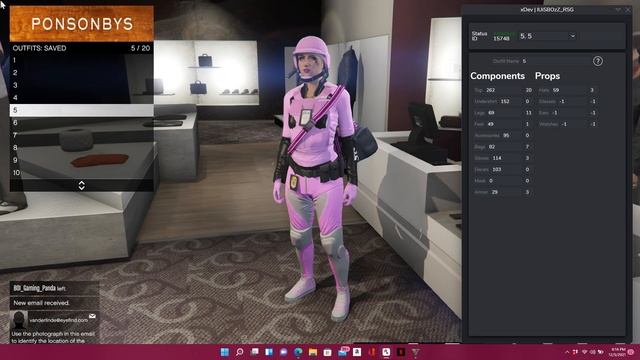The width and height of the screenshot is (640, 360).
Task: Click the dark red taskbar app icon
Action: [x=401, y=352]
